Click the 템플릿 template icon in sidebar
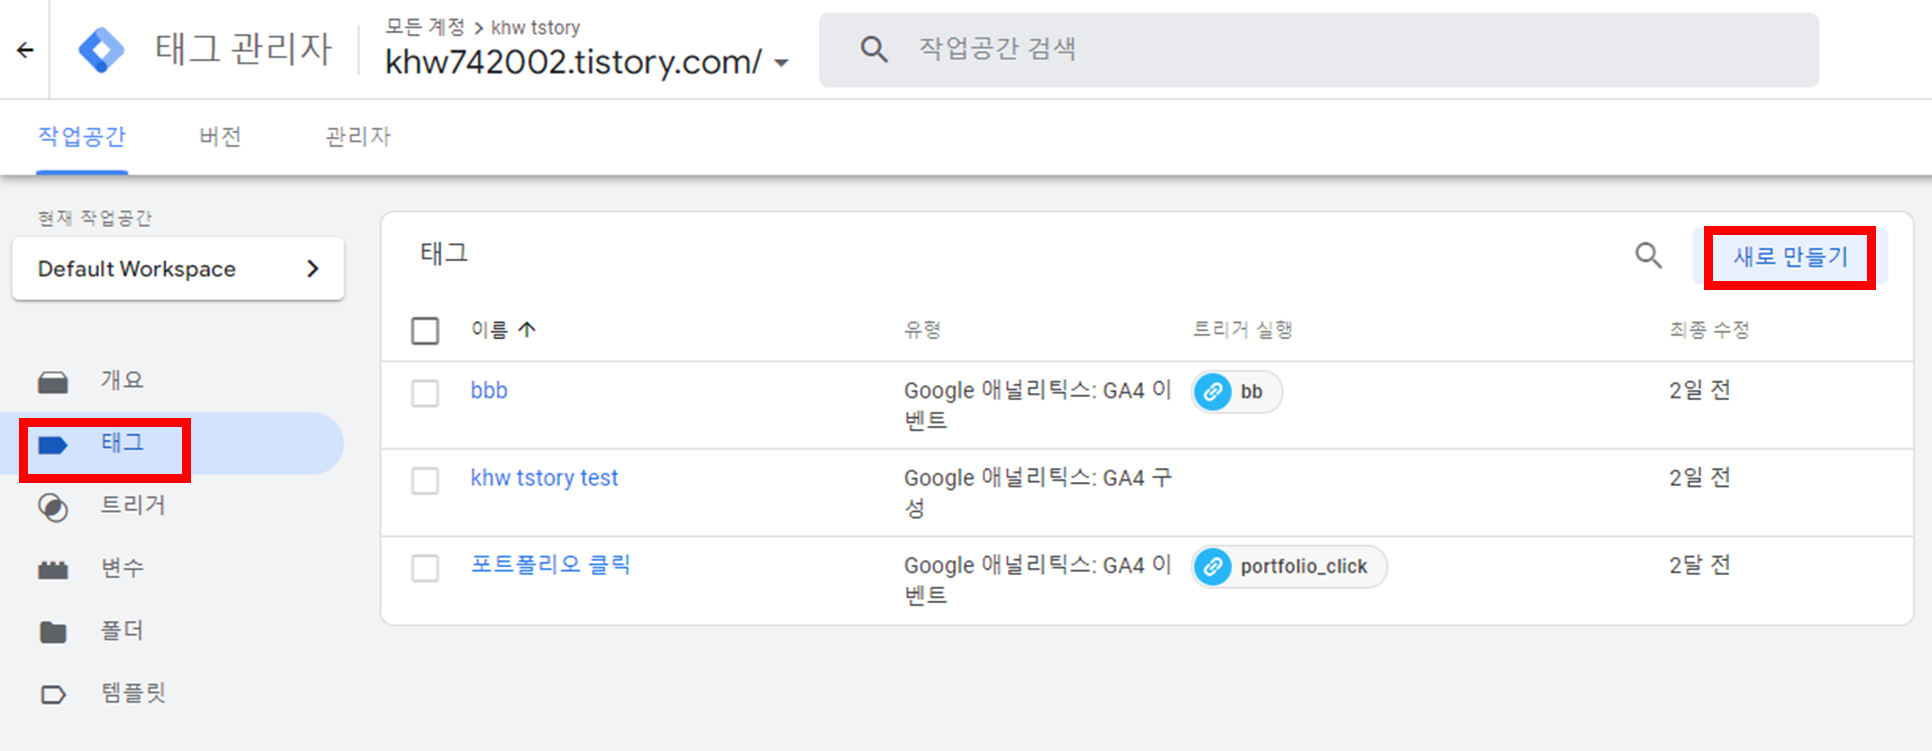The height and width of the screenshot is (751, 1932). 53,694
